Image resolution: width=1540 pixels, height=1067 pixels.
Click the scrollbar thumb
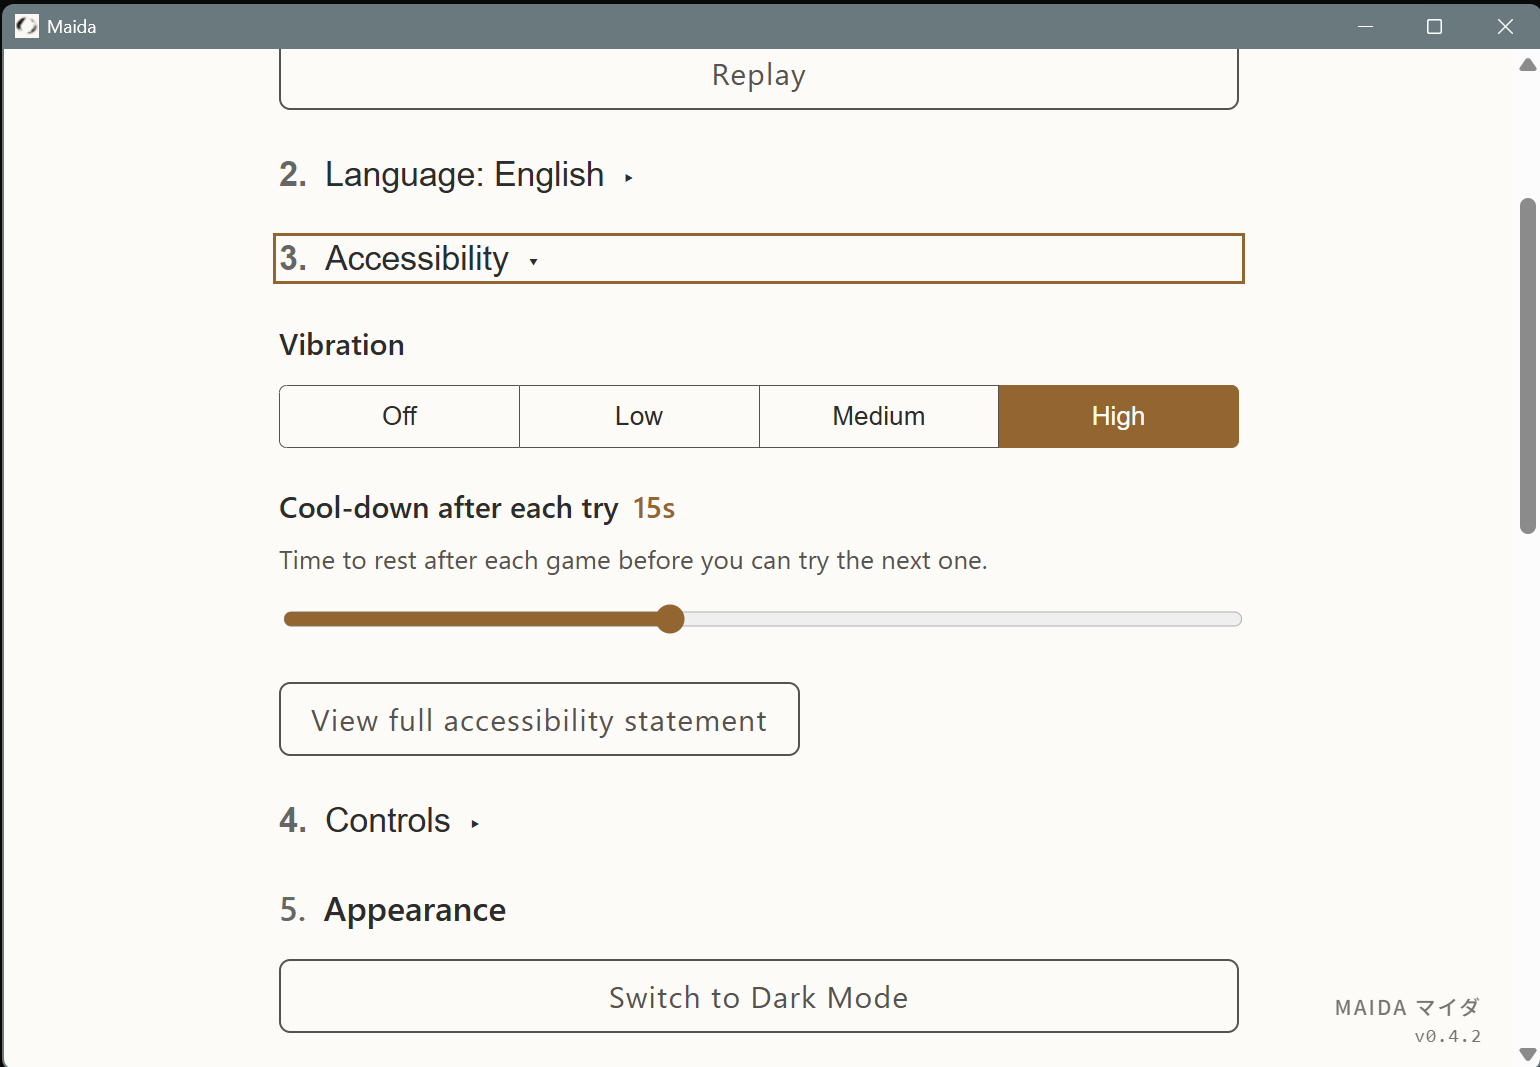pos(1528,360)
